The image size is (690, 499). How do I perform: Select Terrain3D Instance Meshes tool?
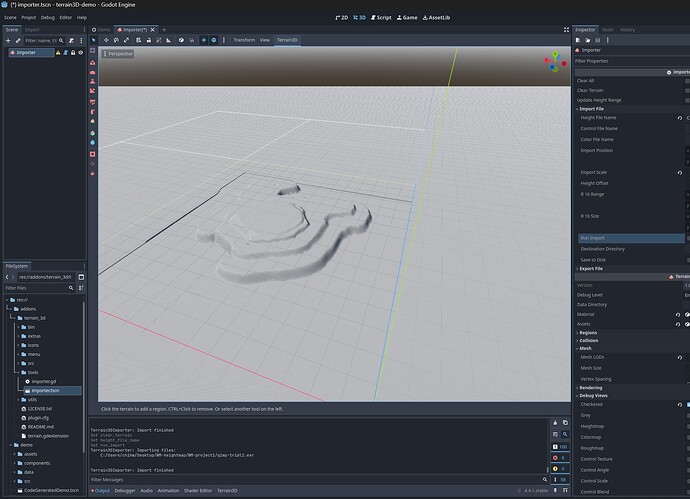click(92, 173)
